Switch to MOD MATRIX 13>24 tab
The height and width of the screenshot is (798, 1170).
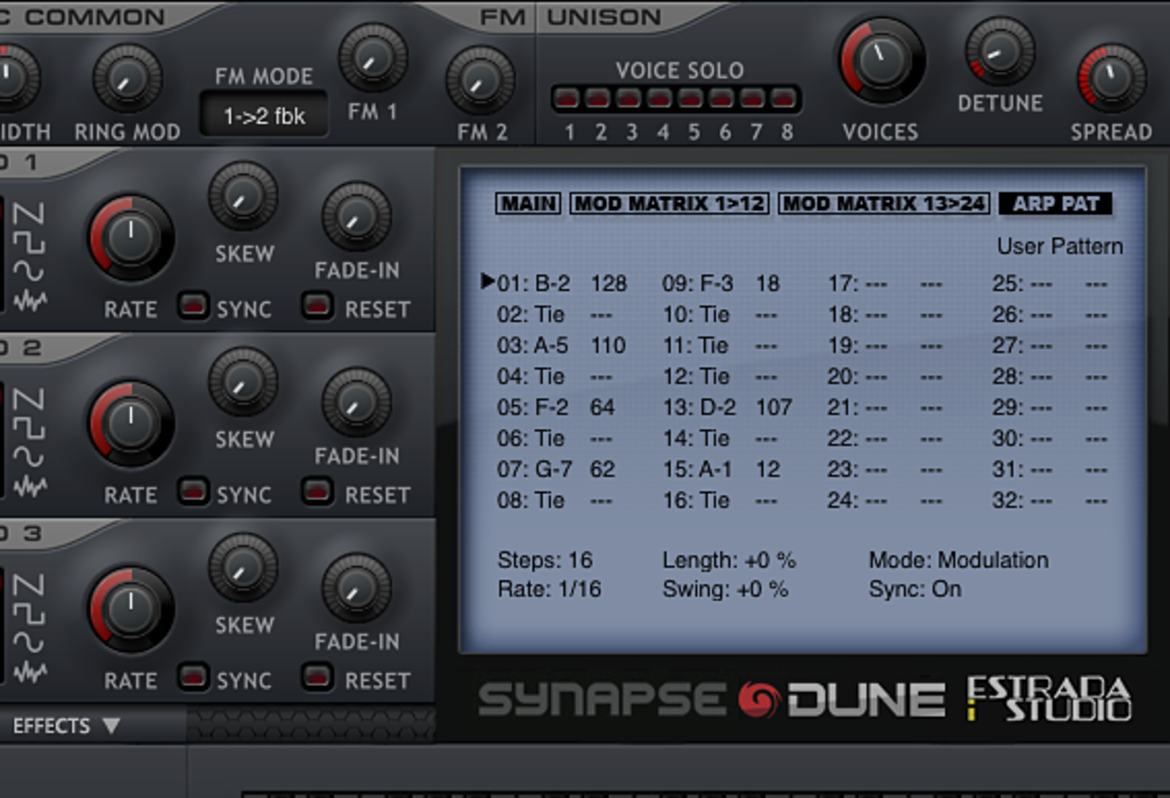884,204
